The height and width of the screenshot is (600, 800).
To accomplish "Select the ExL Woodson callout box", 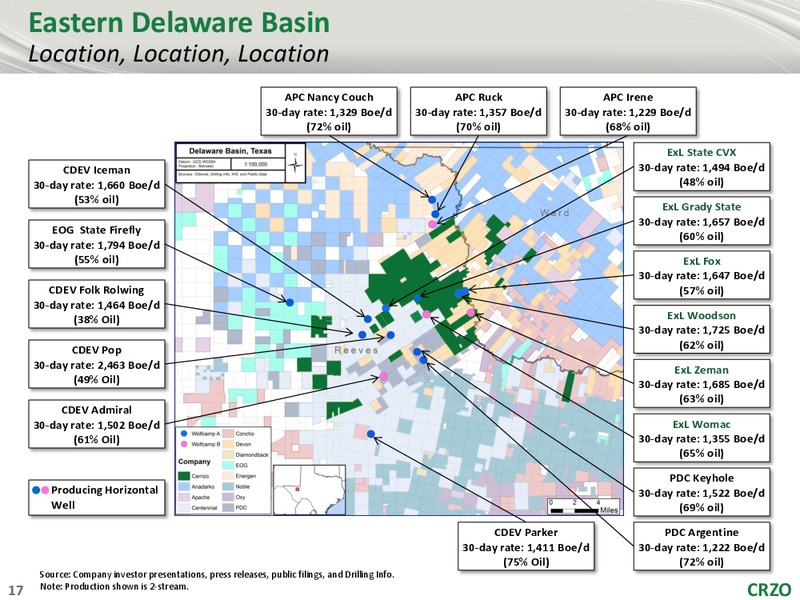I will tap(702, 330).
